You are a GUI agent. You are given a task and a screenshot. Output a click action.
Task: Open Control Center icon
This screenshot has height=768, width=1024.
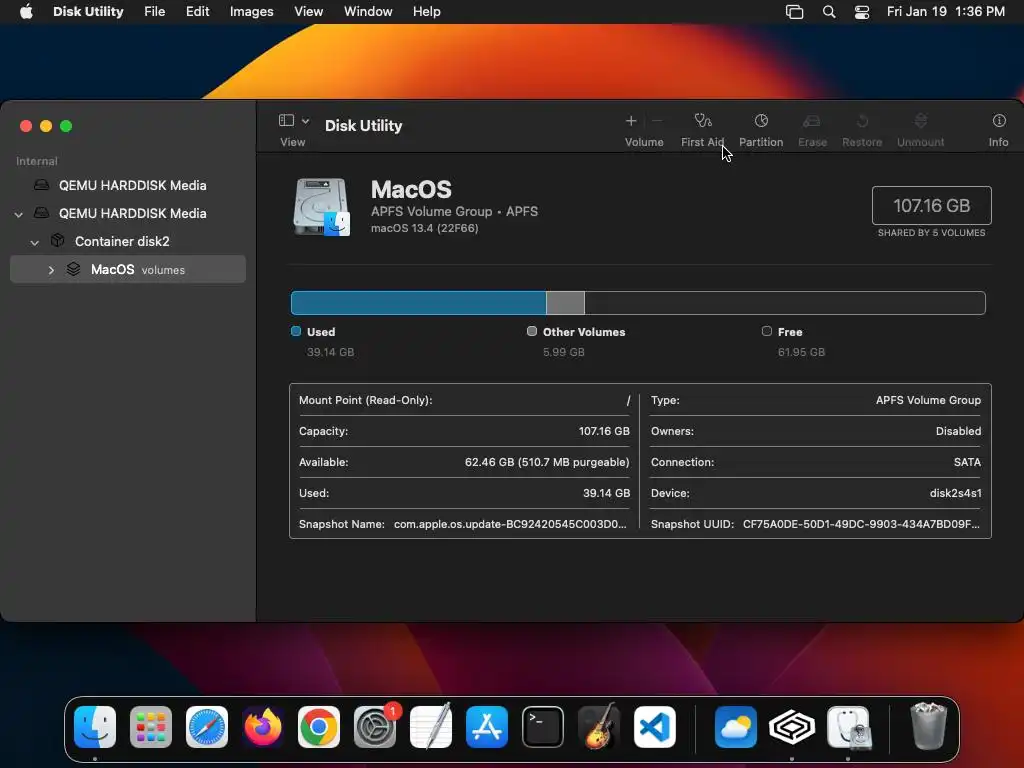862,12
